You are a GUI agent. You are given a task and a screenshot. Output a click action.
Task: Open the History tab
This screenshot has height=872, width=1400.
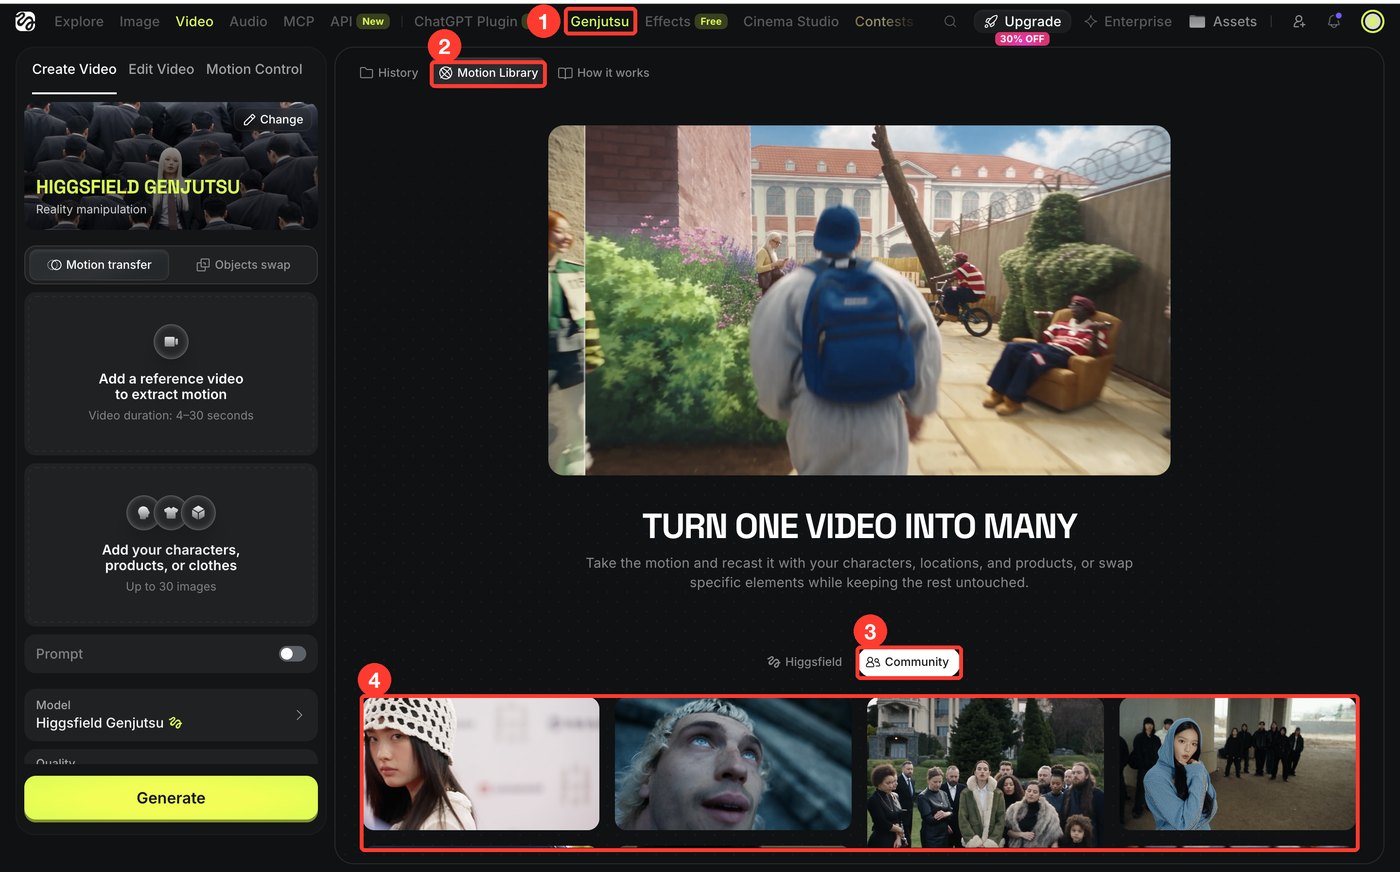(x=389, y=73)
